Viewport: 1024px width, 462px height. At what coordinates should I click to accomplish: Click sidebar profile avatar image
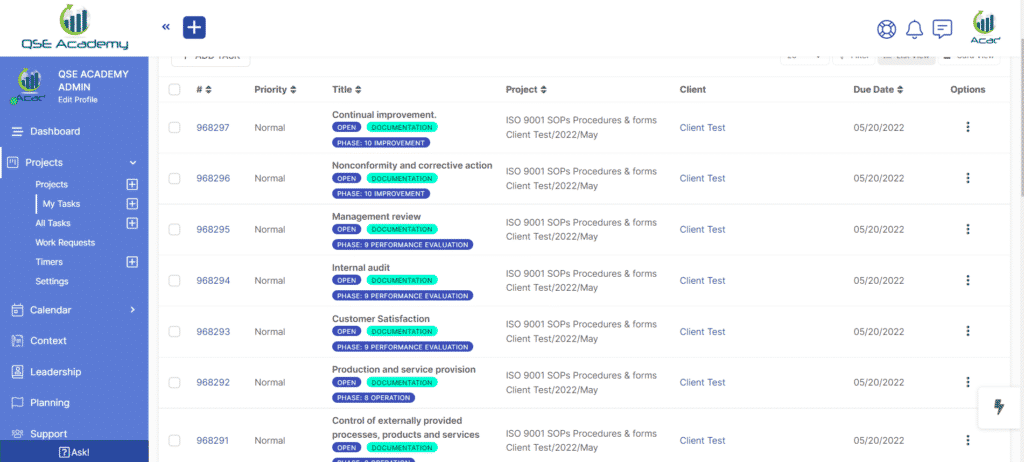pyautogui.click(x=27, y=86)
